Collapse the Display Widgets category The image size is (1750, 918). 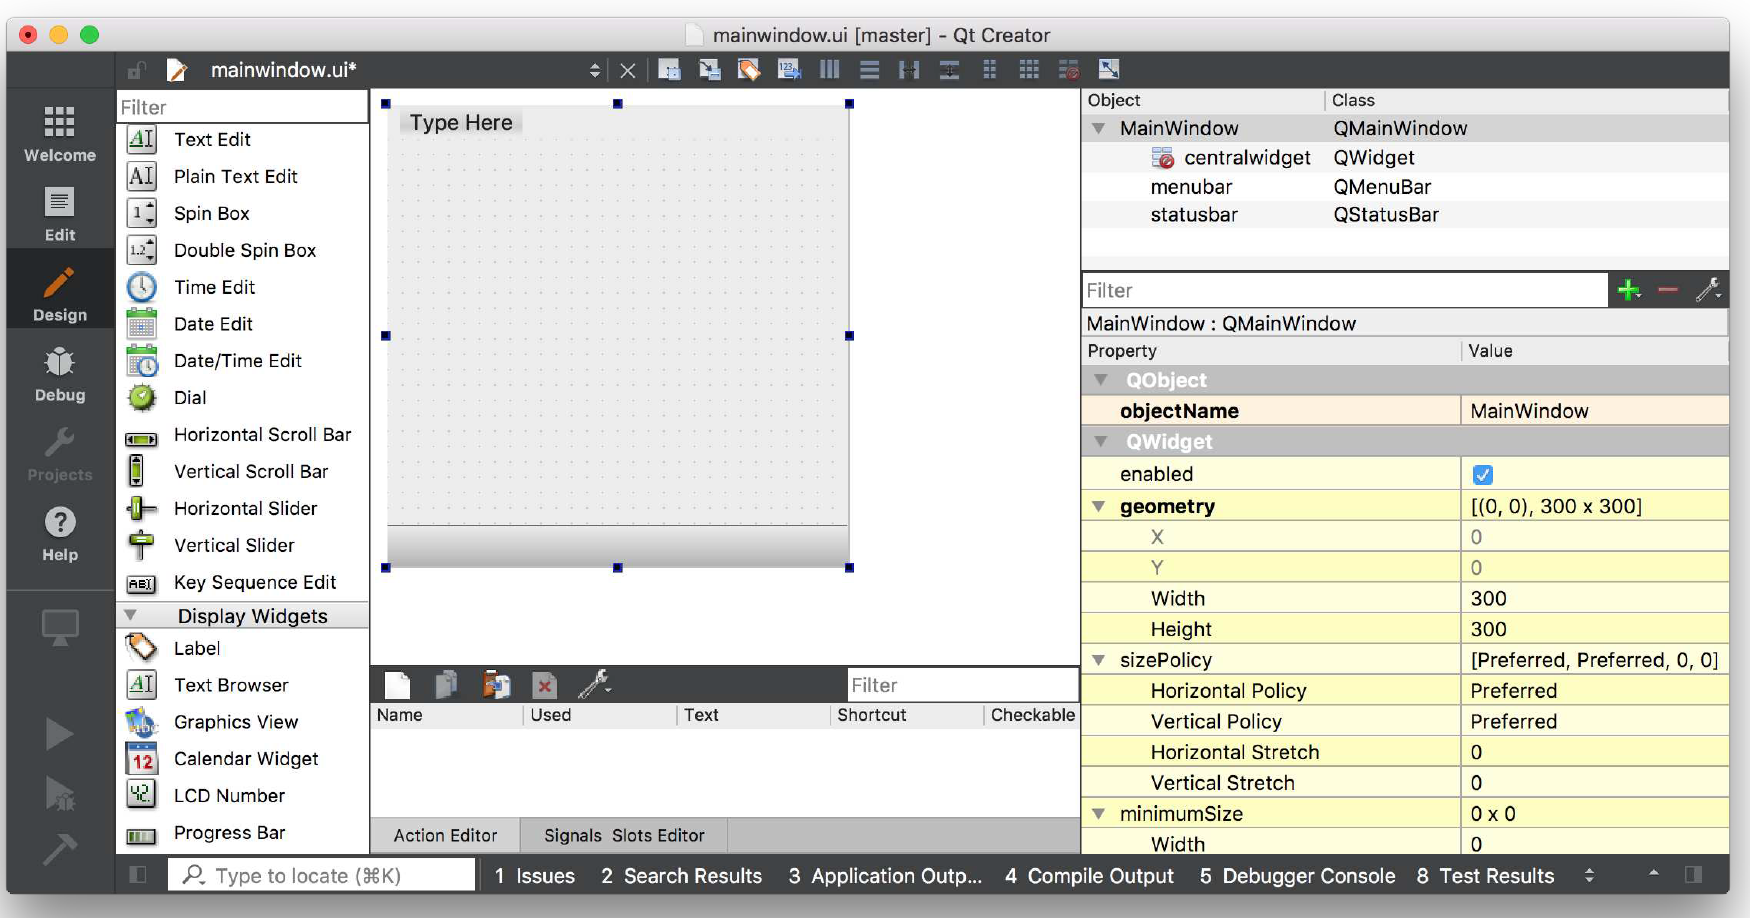coord(130,616)
